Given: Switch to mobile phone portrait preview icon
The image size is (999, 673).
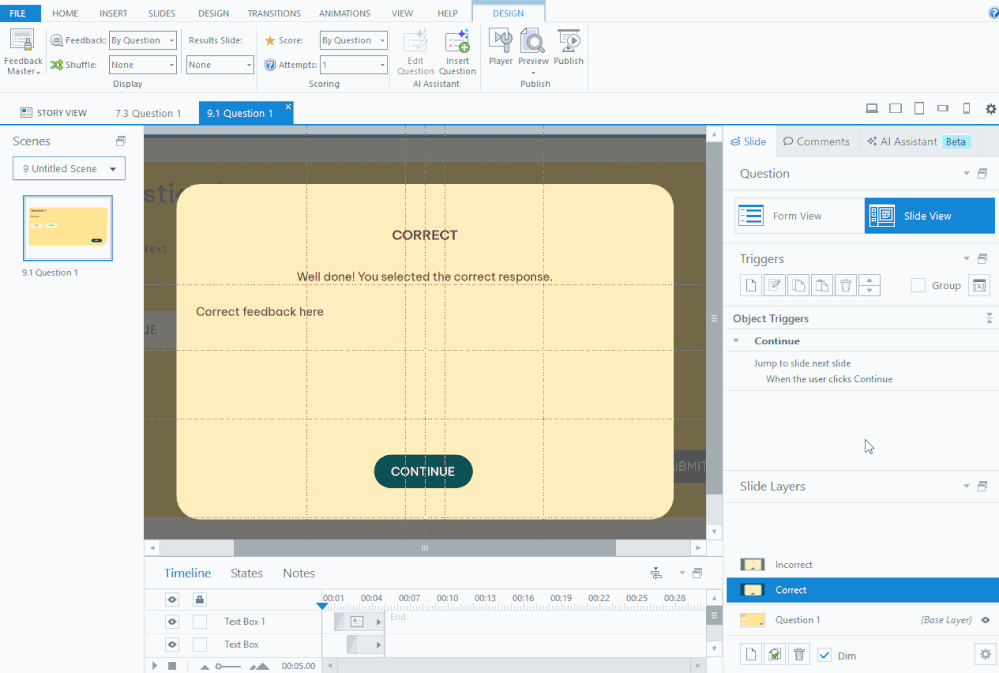Looking at the screenshot, I should tap(966, 109).
